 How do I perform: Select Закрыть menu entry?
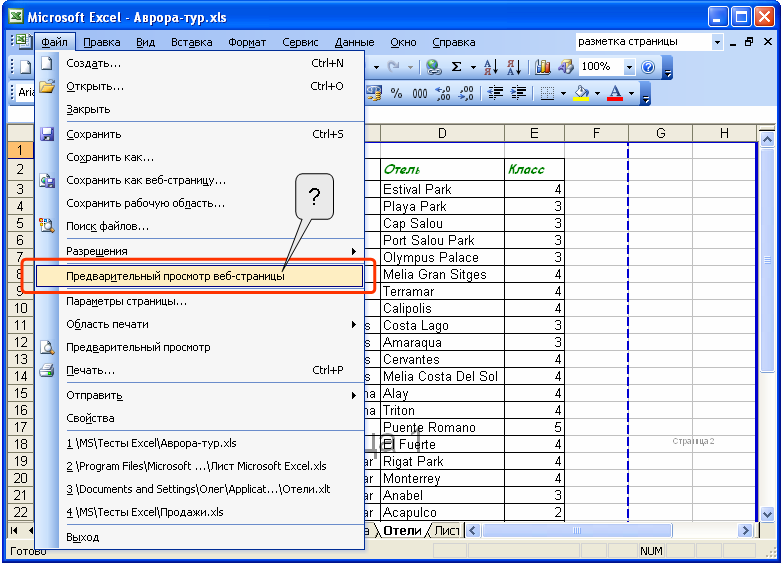tap(199, 110)
